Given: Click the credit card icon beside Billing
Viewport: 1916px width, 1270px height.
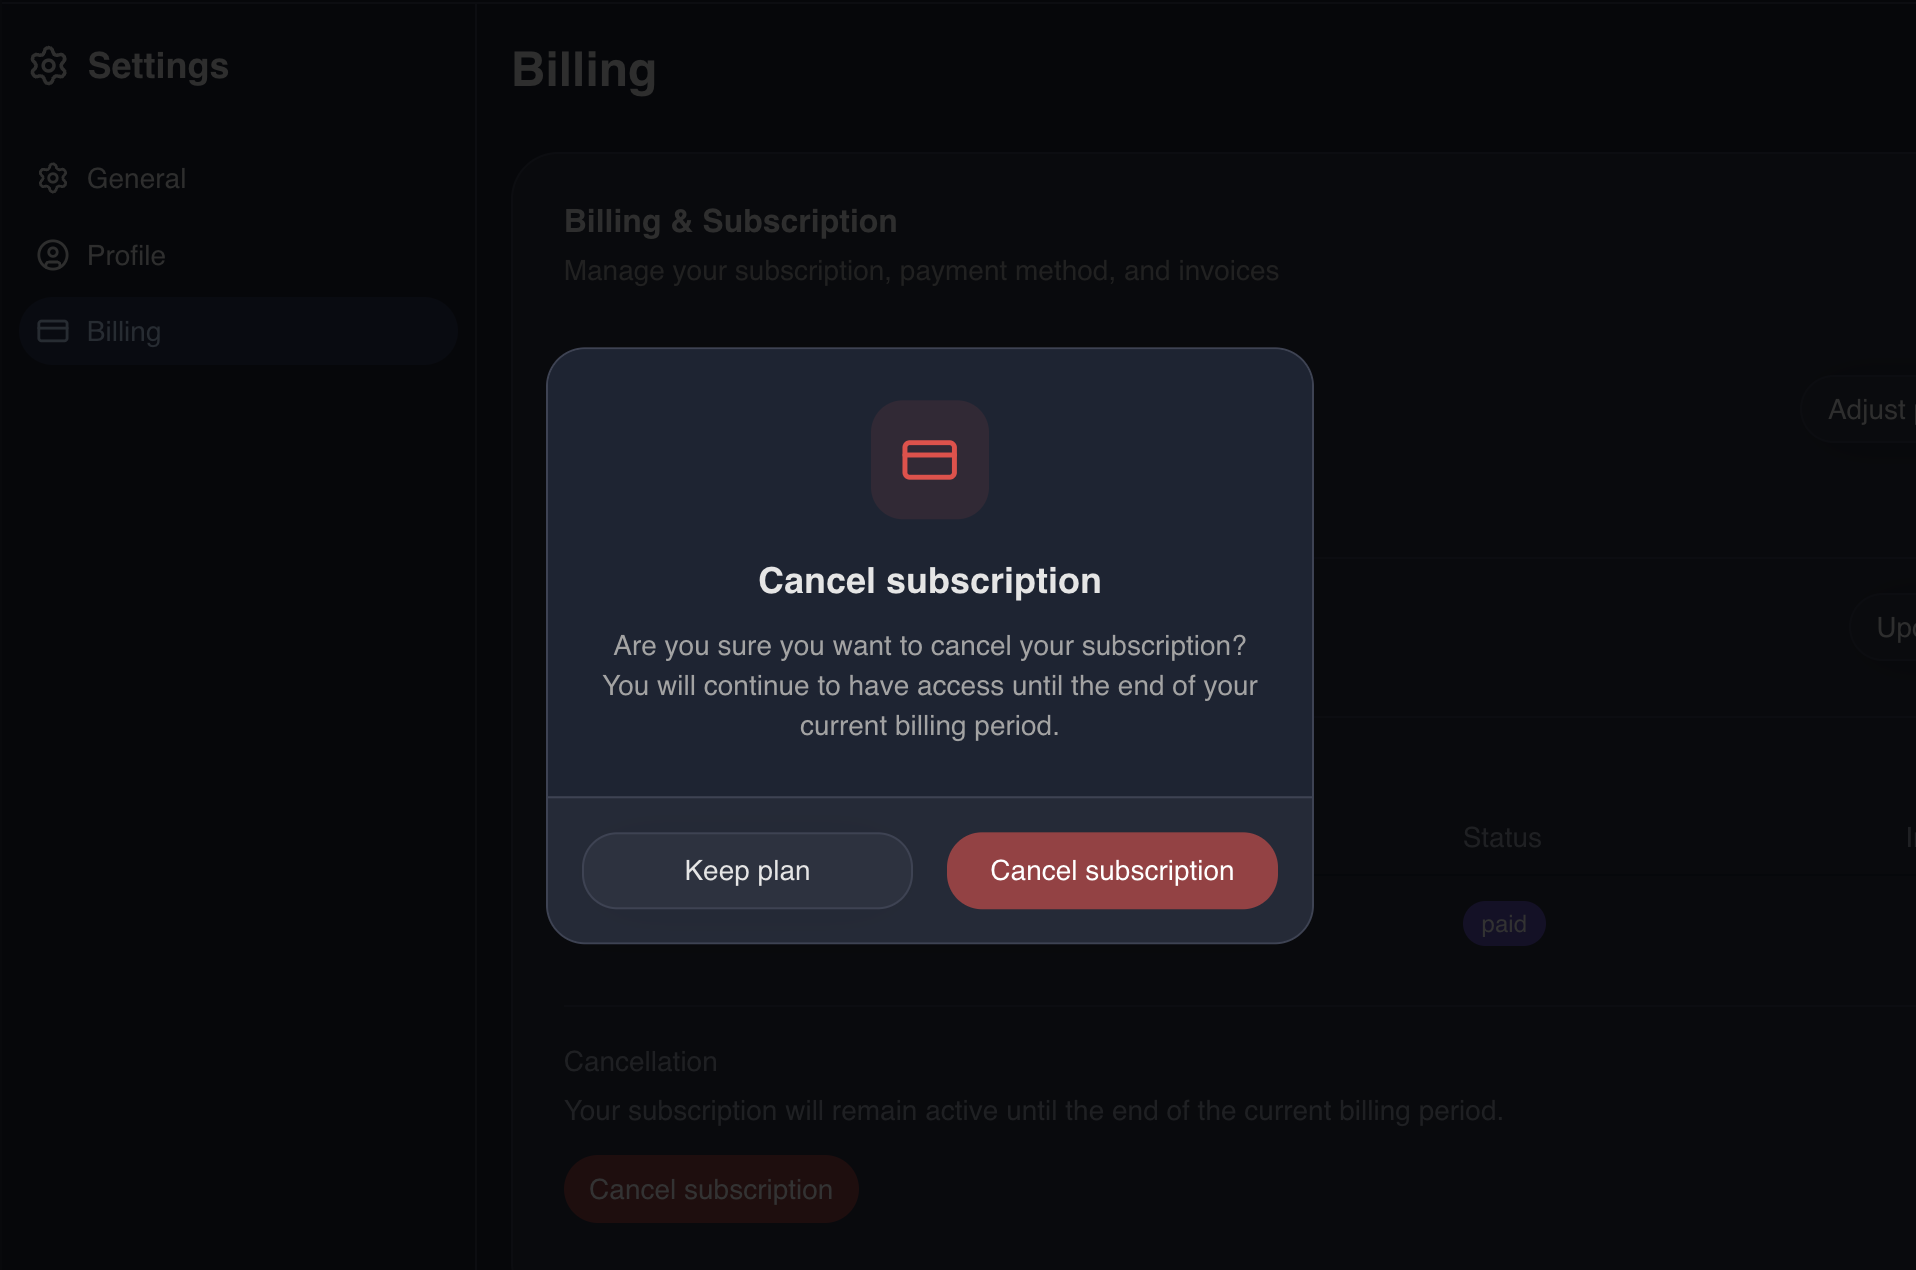Looking at the screenshot, I should click(x=53, y=331).
